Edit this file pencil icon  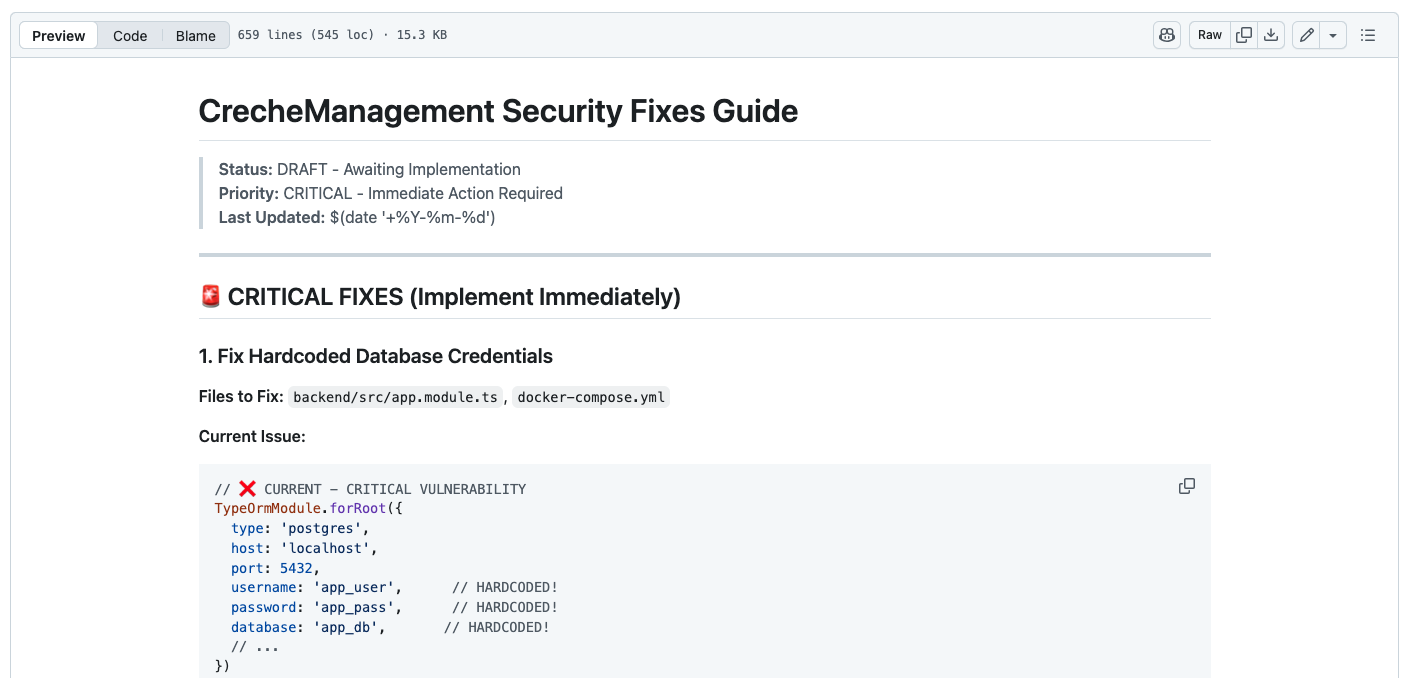click(x=1306, y=35)
